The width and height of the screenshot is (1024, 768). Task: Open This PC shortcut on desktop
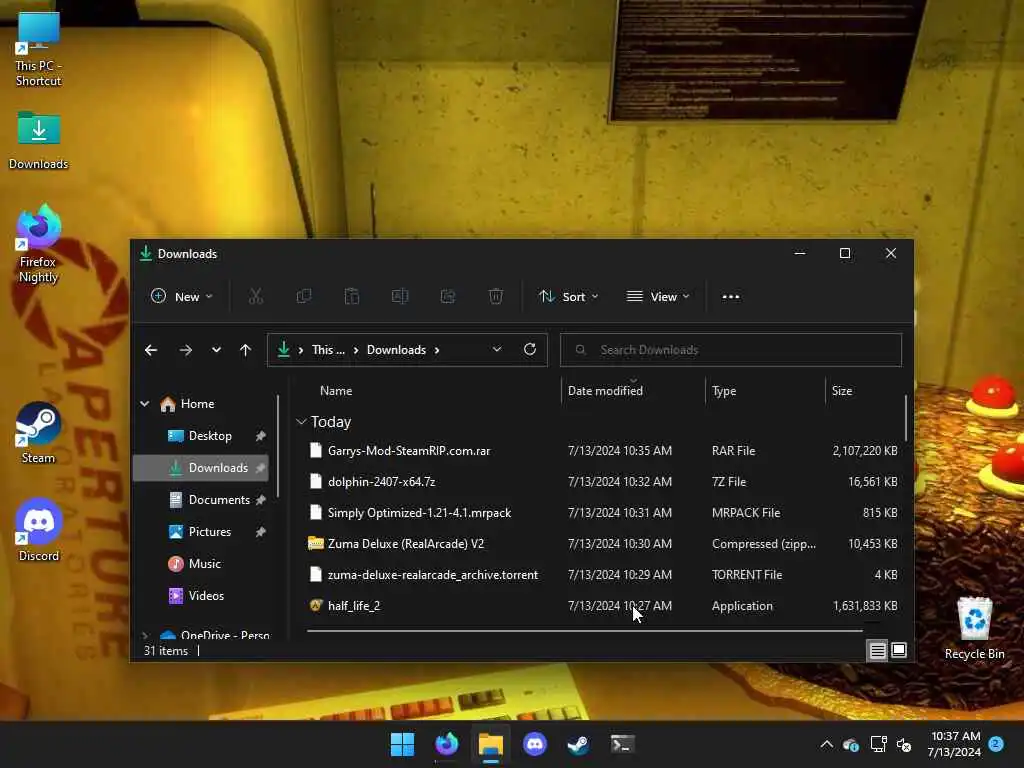(x=39, y=50)
